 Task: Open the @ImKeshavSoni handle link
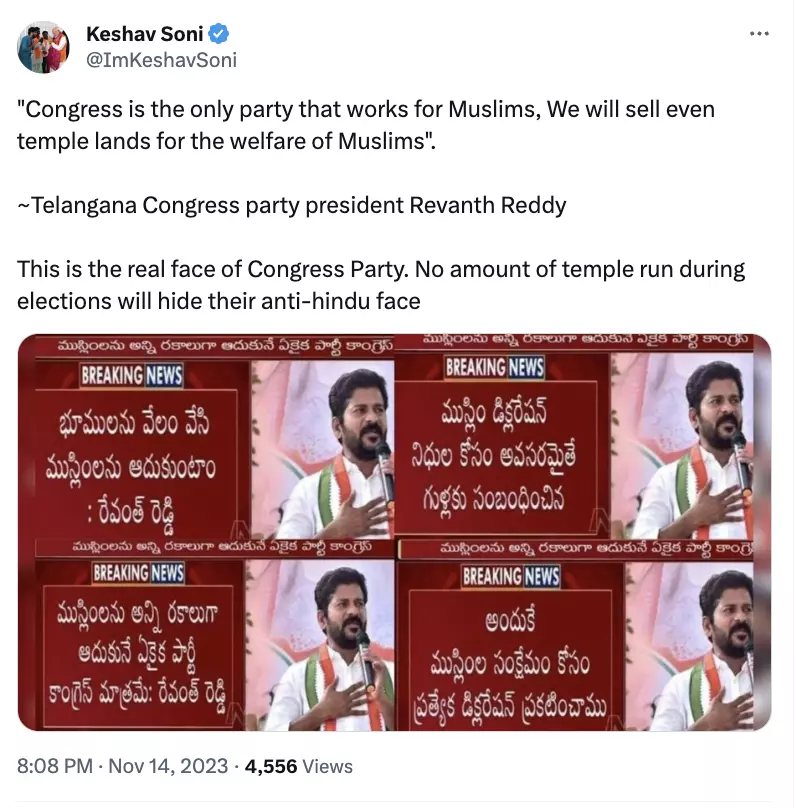(x=161, y=60)
